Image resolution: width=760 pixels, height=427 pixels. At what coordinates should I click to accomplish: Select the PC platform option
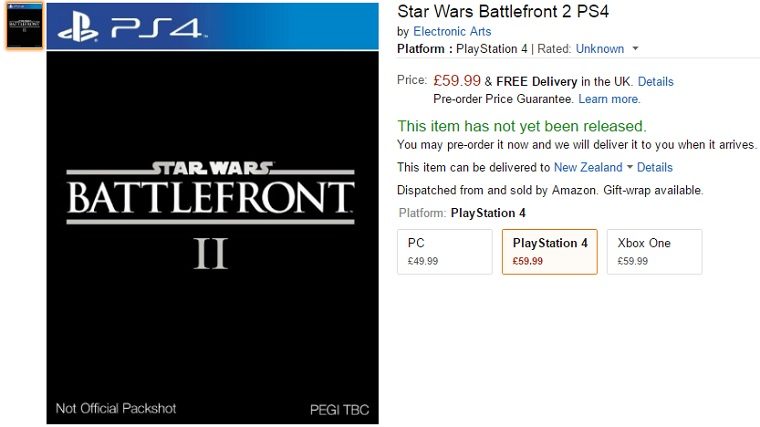tap(444, 252)
